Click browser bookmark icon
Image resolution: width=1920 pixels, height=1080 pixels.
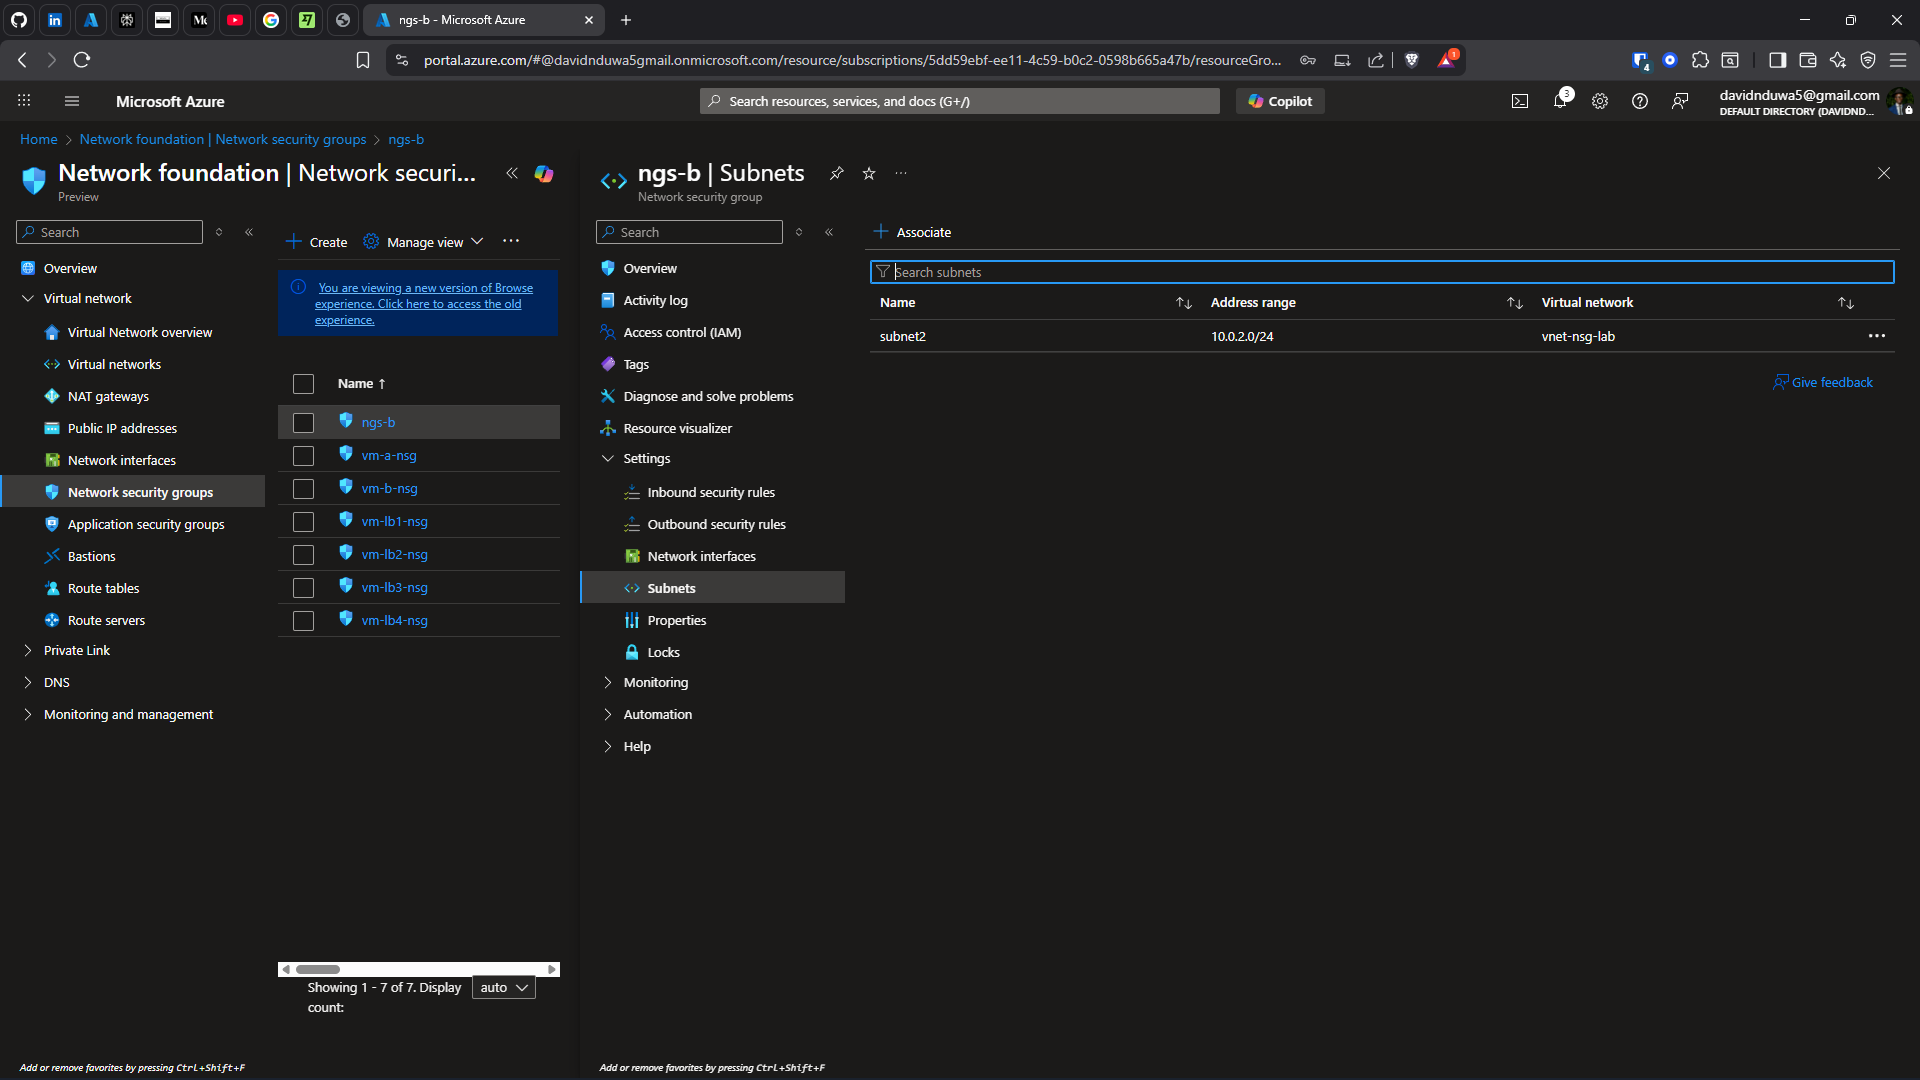coord(363,60)
